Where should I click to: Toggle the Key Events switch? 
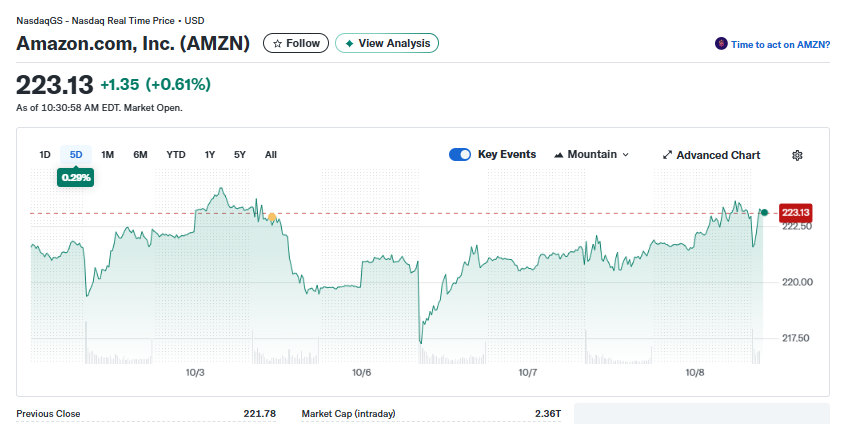460,155
